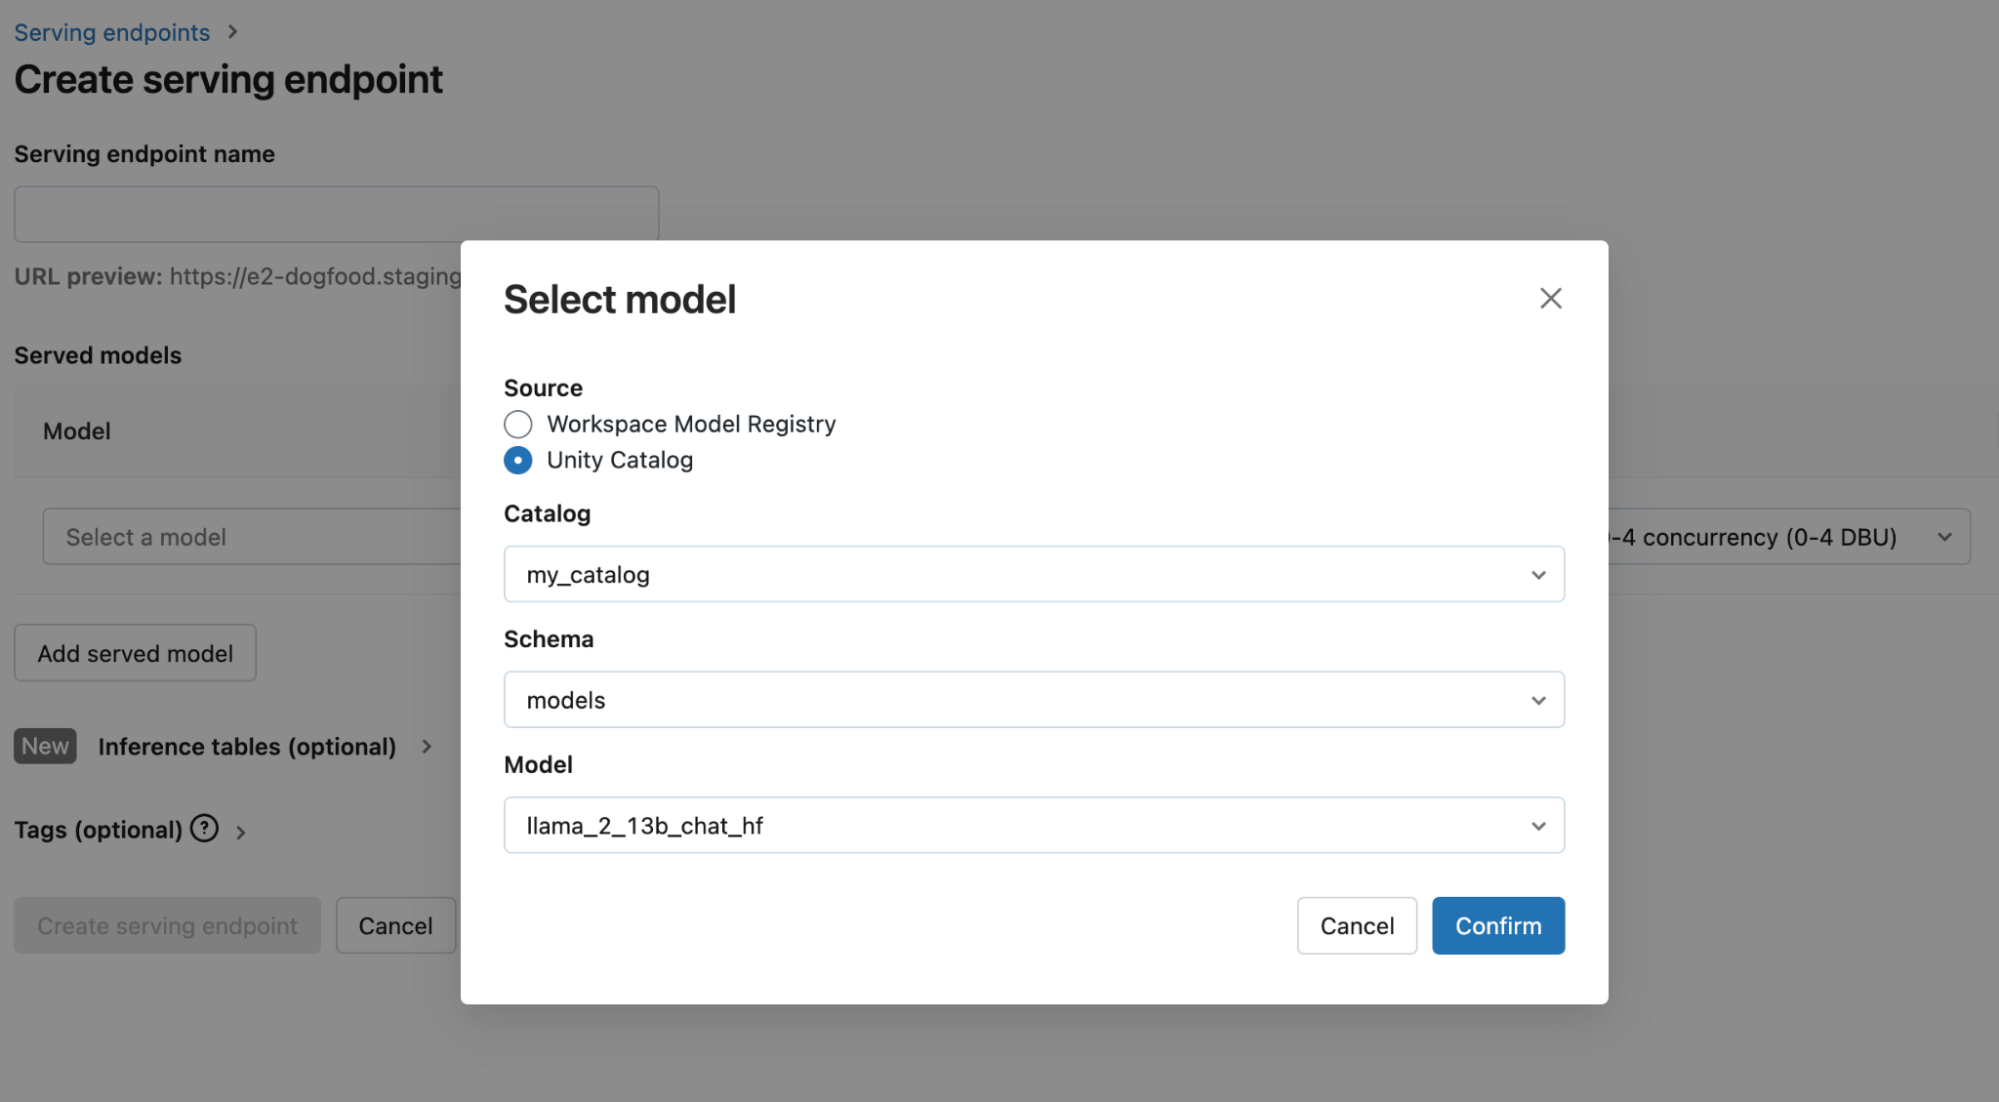
Task: Click the Cancel button to dismiss
Action: coord(1357,924)
